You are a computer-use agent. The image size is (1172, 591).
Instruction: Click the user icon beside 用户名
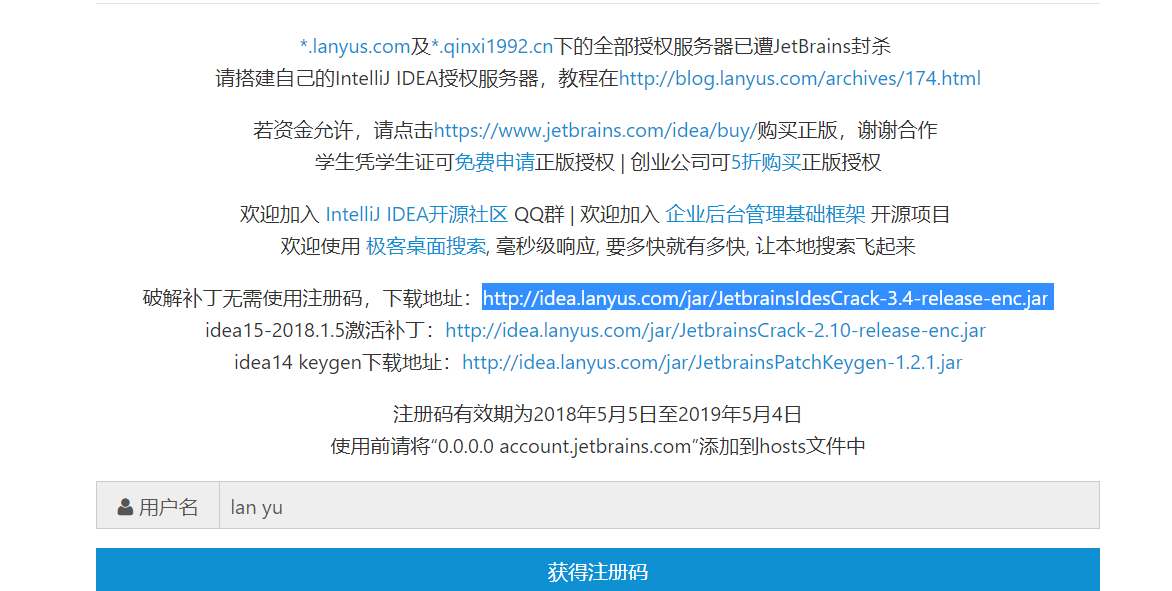click(x=125, y=507)
